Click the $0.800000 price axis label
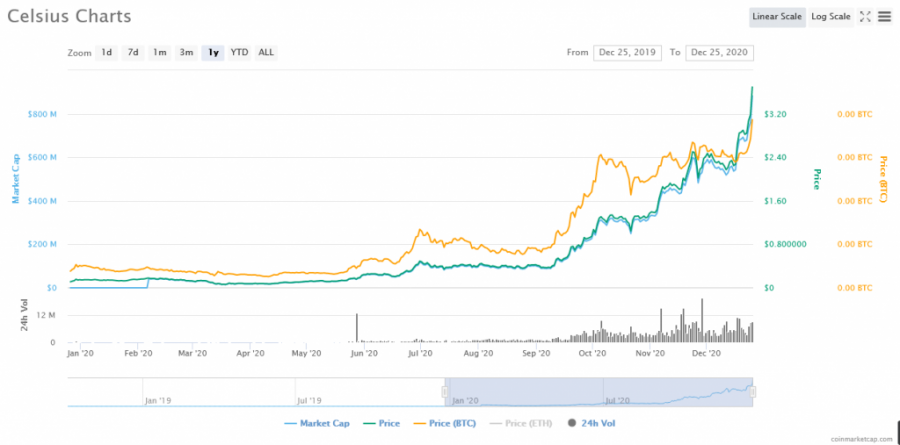900x445 pixels. click(785, 244)
